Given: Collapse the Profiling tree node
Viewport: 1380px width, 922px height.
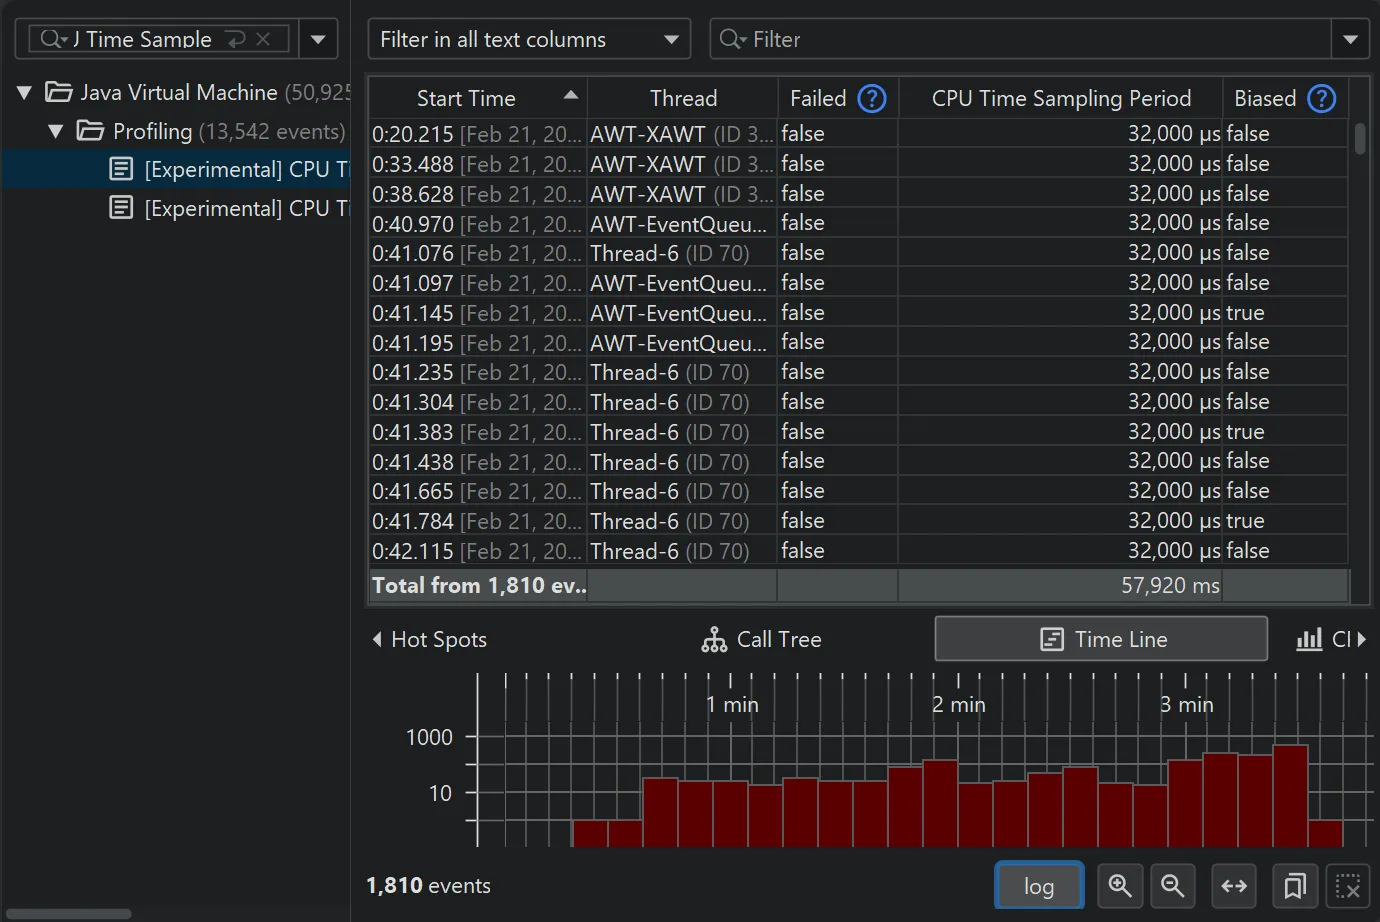Looking at the screenshot, I should (56, 131).
